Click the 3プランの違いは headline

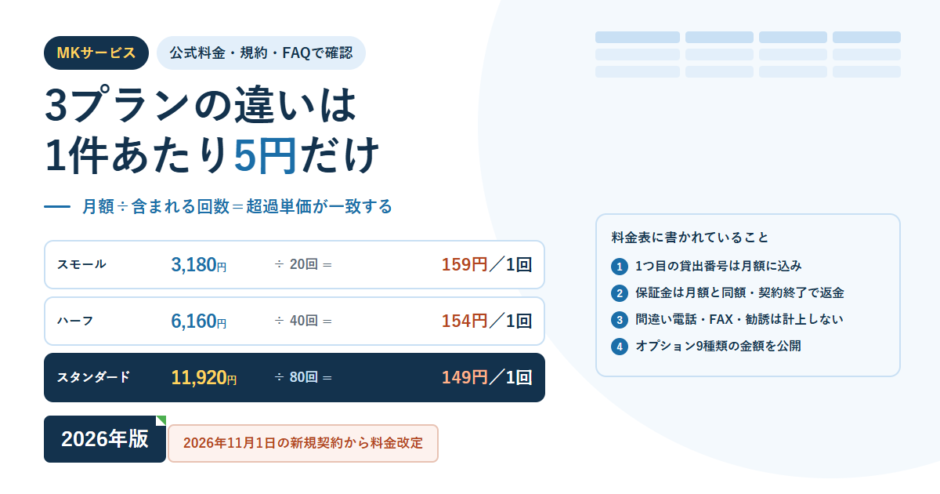pyautogui.click(x=201, y=105)
